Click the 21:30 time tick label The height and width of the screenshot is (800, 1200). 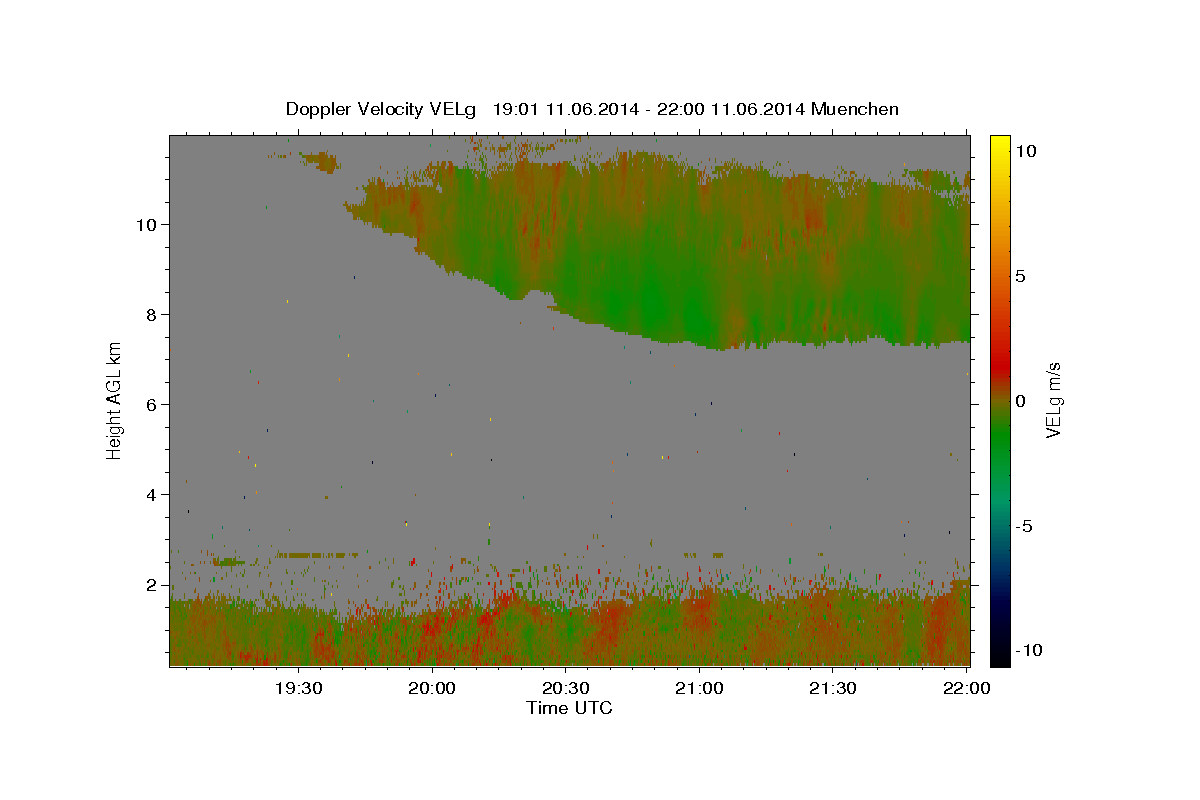(832, 688)
